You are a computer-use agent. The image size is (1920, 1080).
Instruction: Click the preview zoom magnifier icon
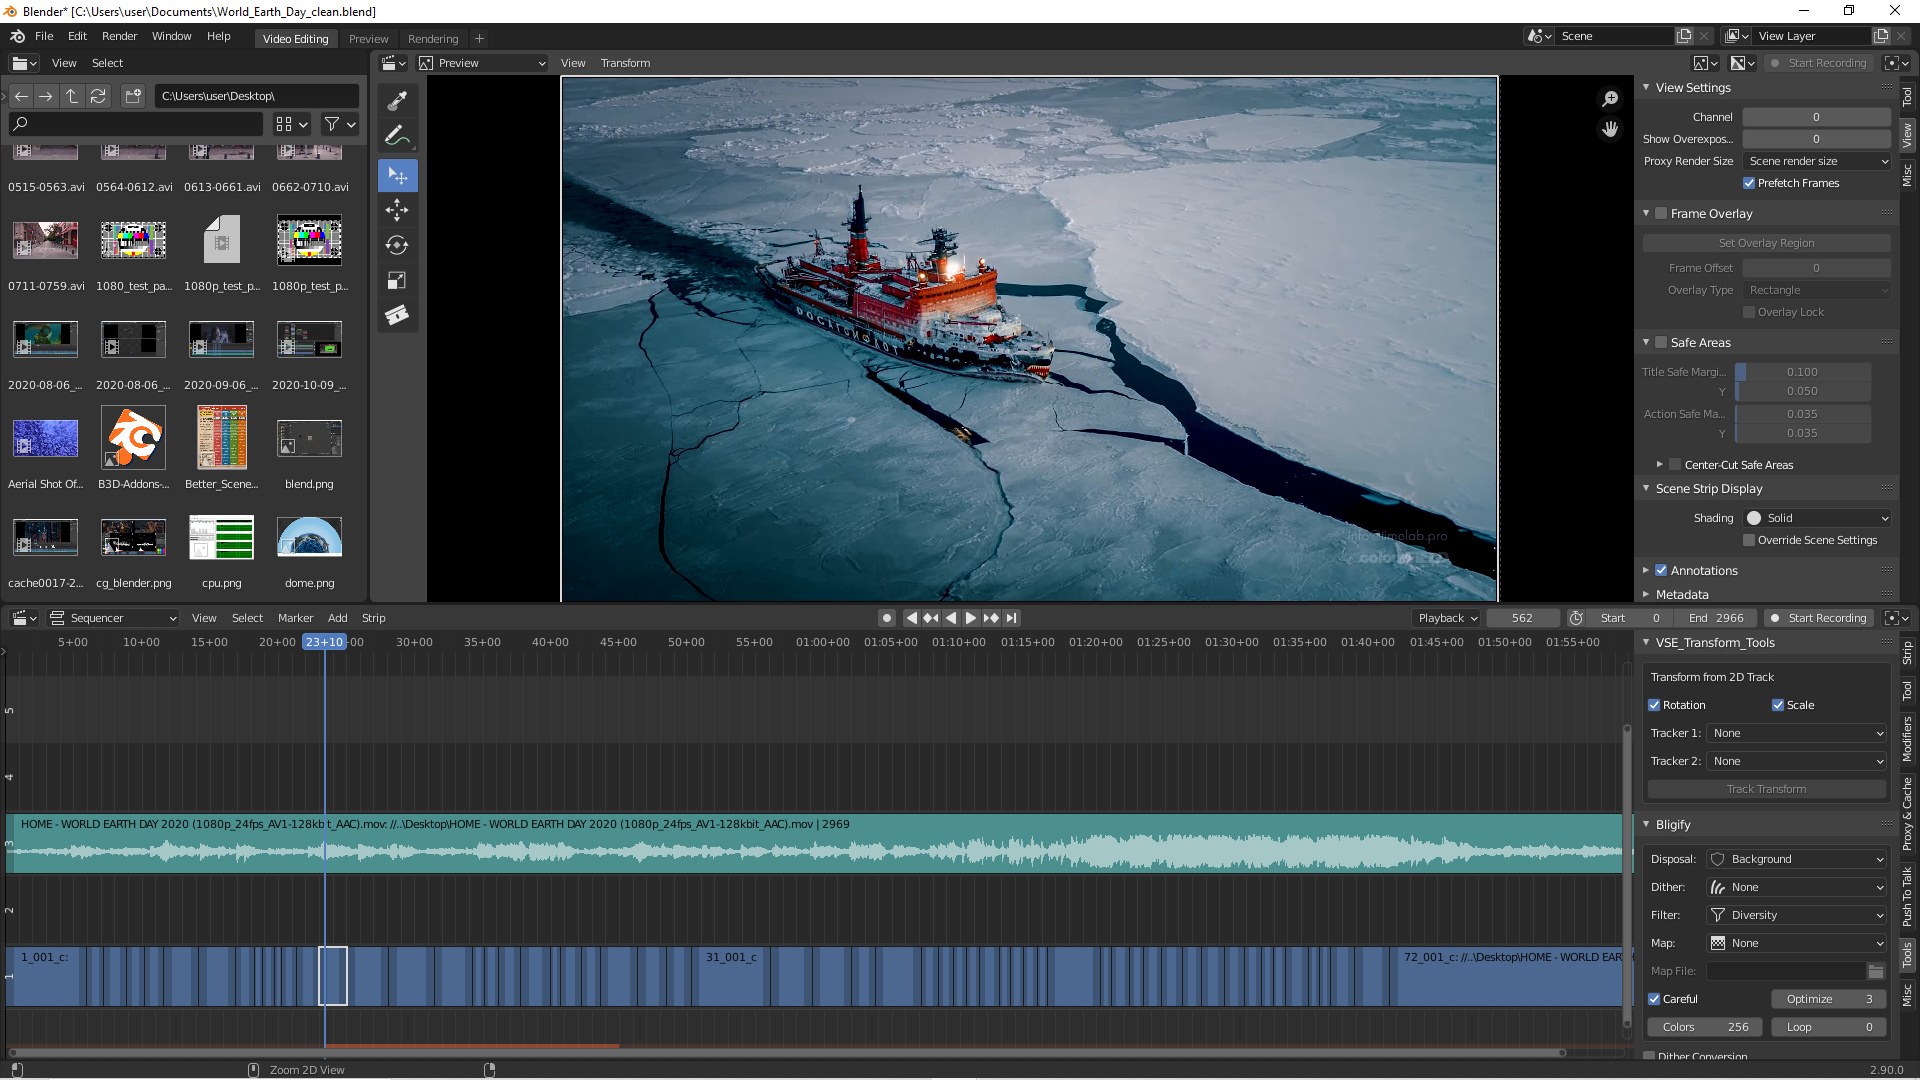pyautogui.click(x=1610, y=98)
